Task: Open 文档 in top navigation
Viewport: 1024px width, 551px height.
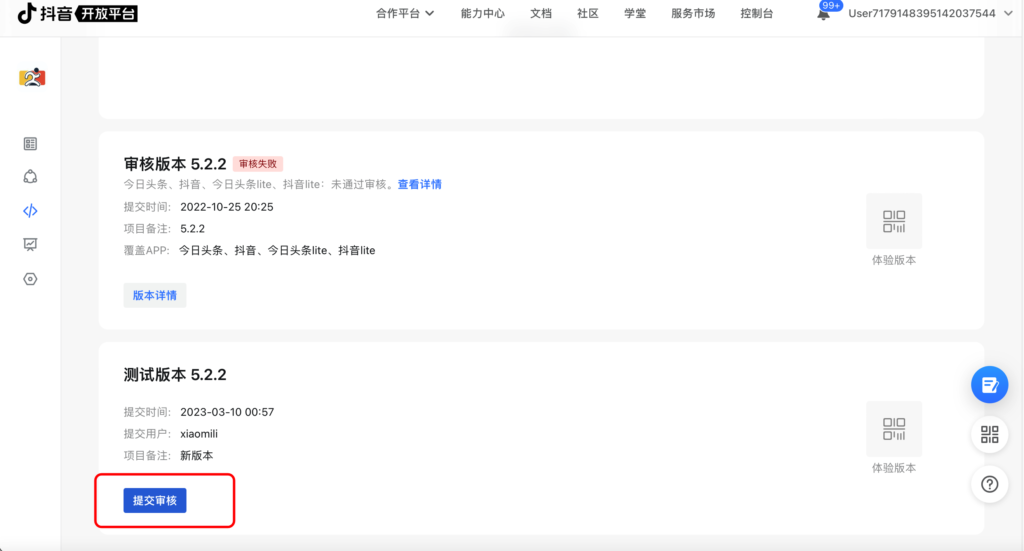Action: (541, 13)
